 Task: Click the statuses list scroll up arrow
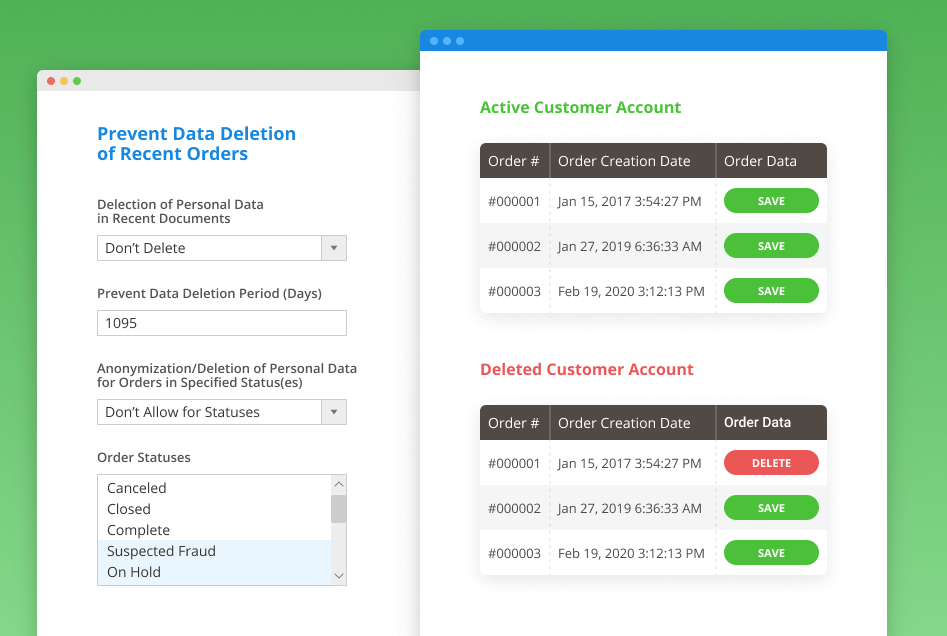(339, 484)
